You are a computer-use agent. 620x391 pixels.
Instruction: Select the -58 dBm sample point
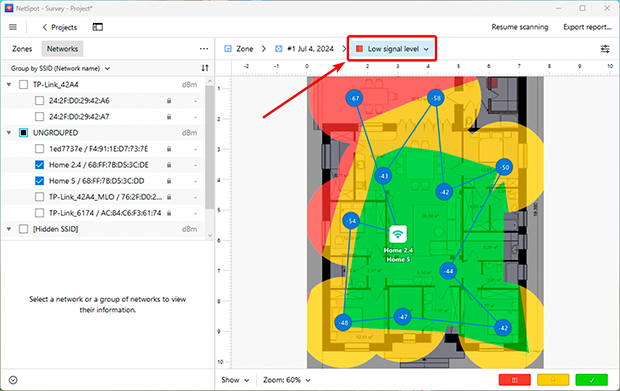pos(436,98)
